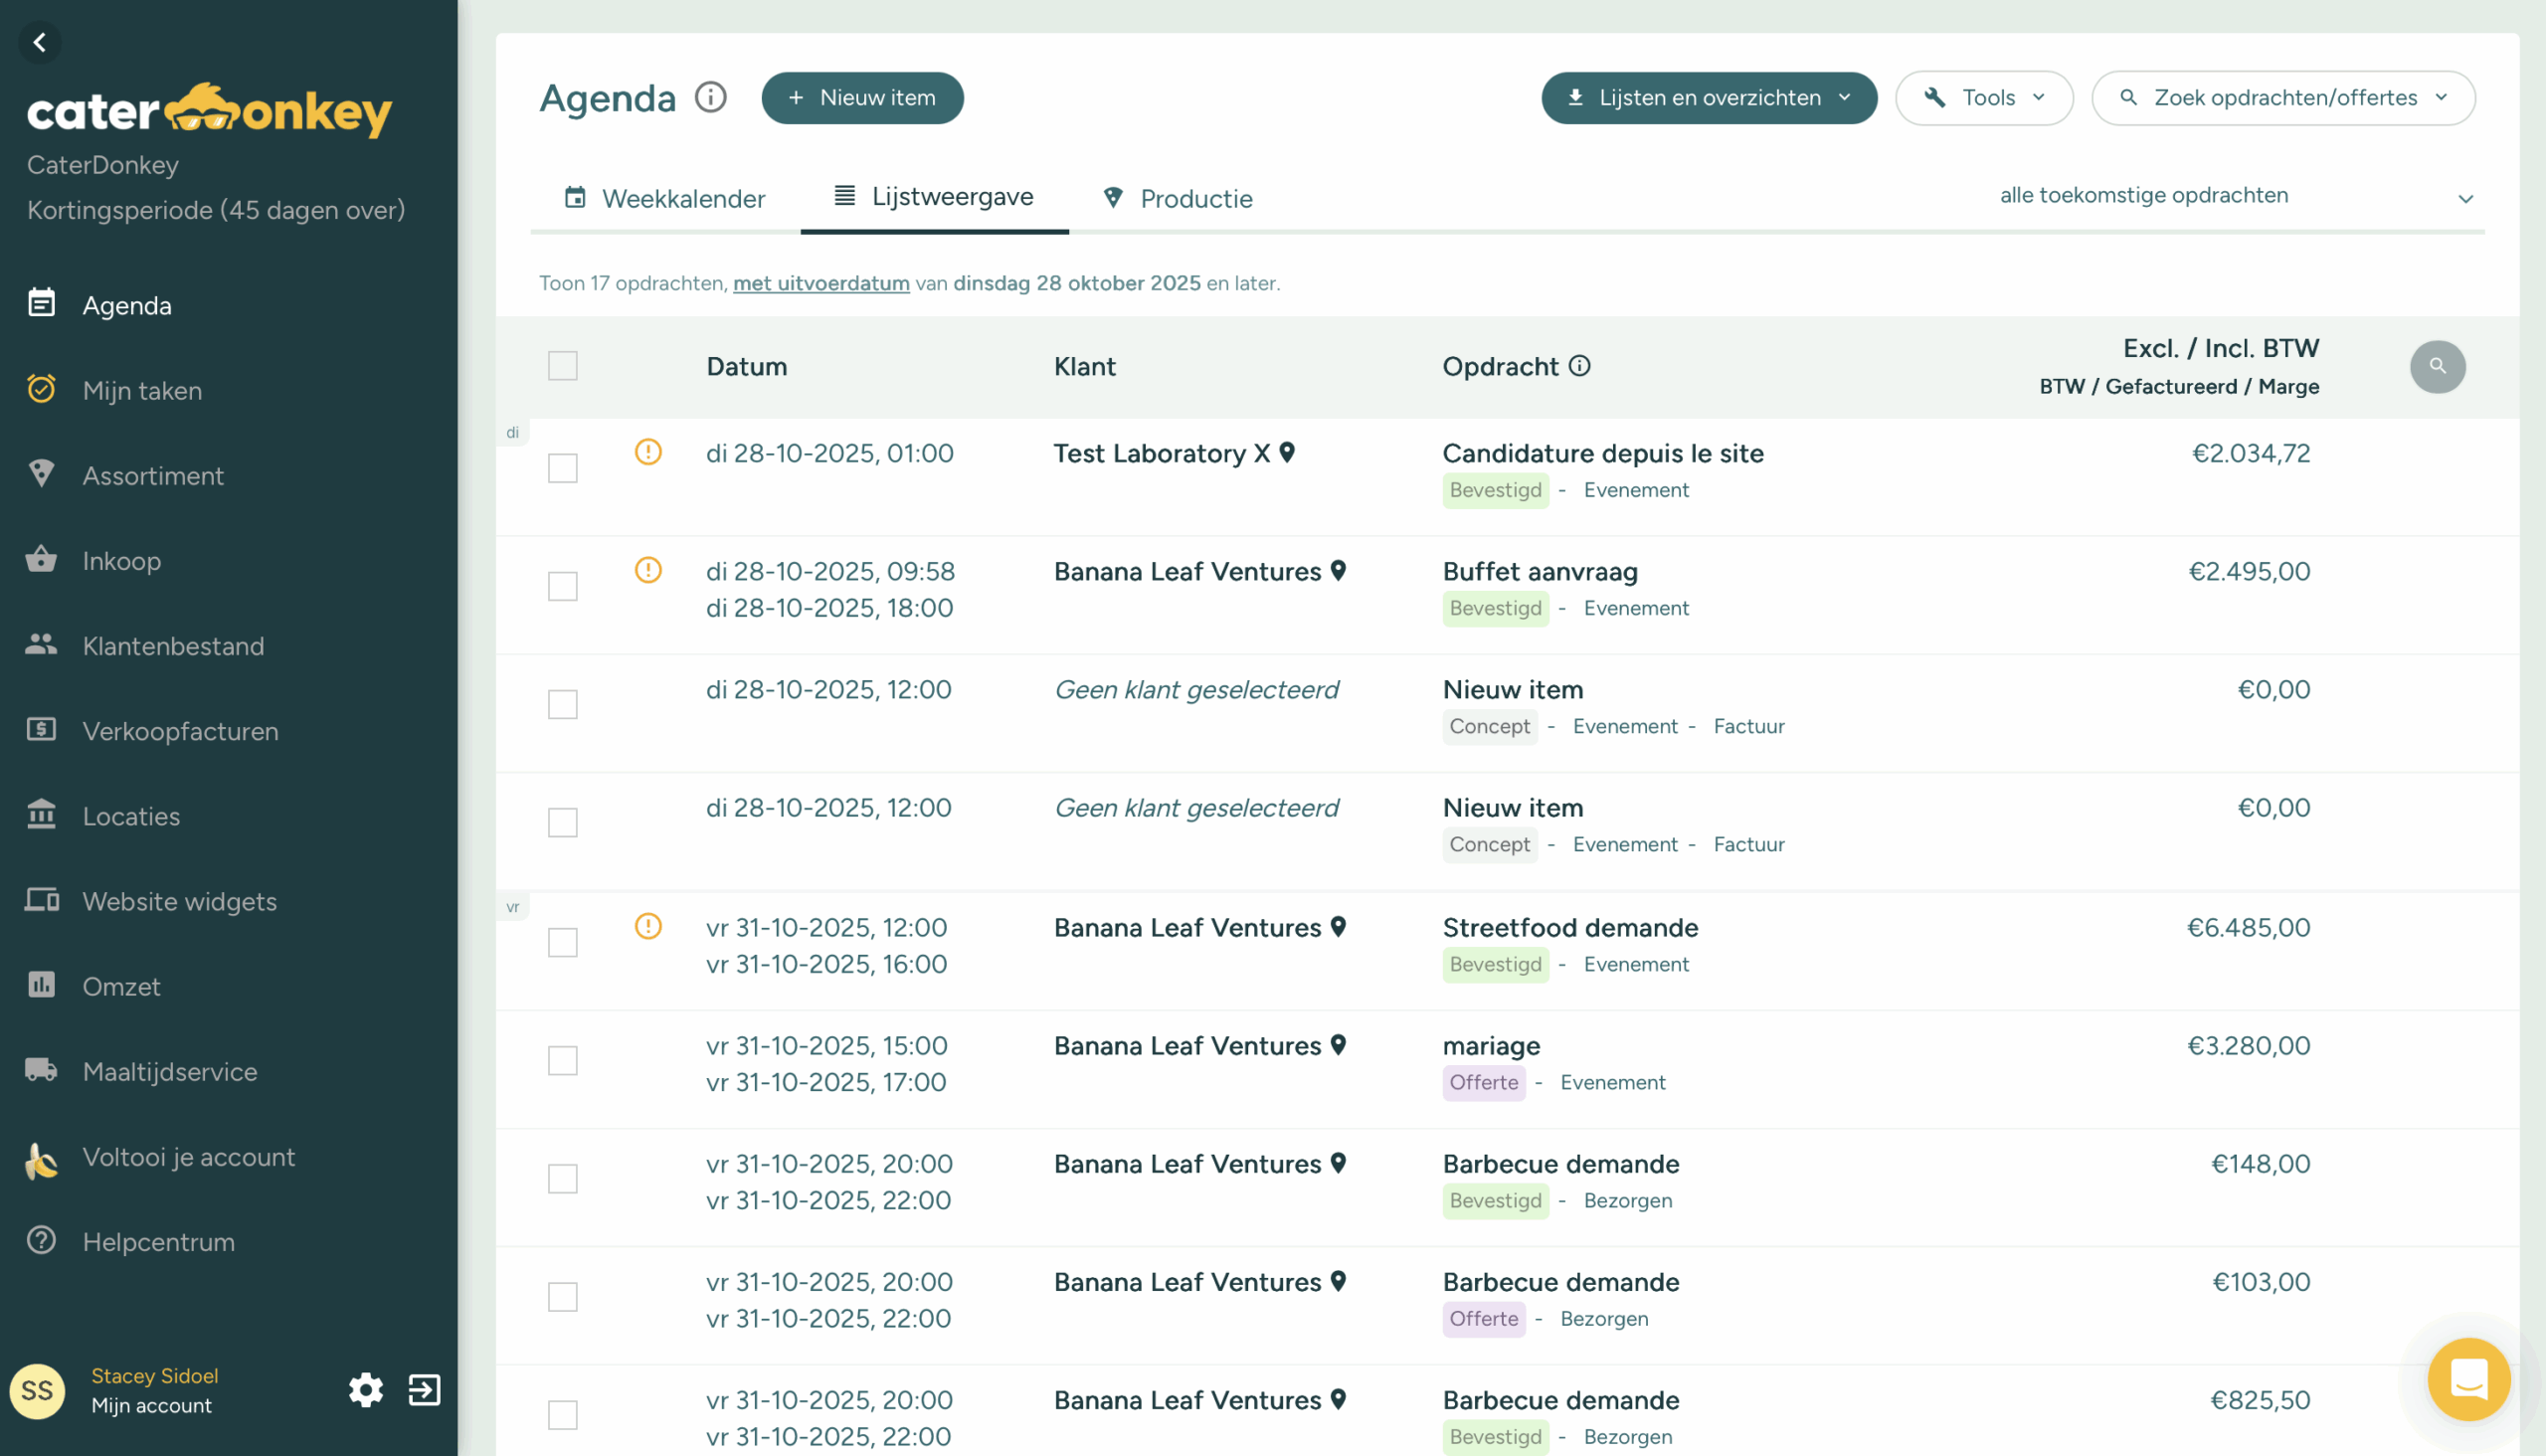Screen dimensions: 2546x1456
Task: Select the mariage row checkbox
Action: tap(562, 1060)
